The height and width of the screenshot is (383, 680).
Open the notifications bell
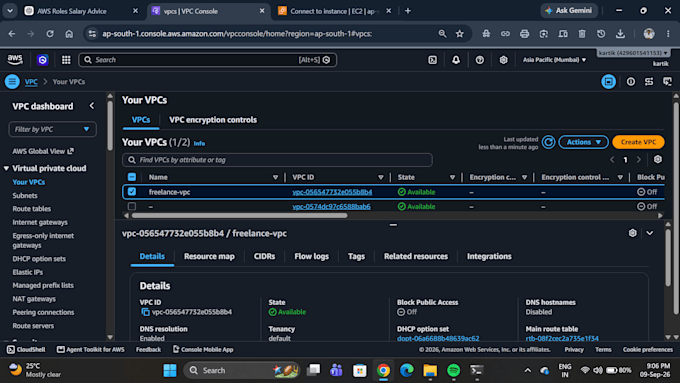[456, 60]
